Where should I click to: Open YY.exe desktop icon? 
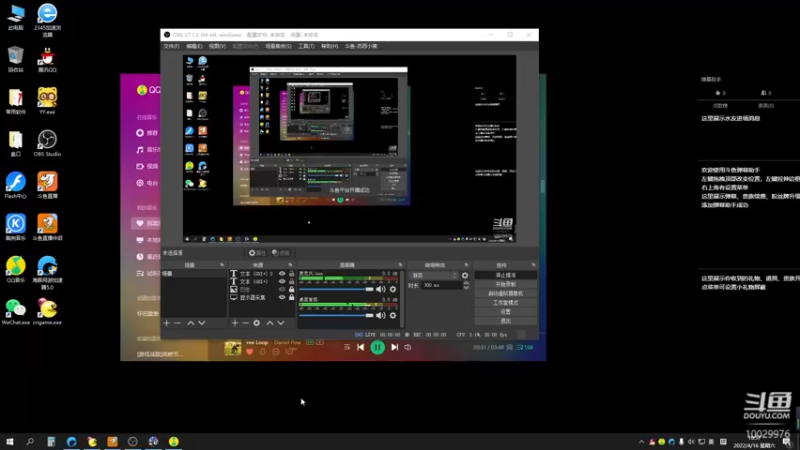tap(47, 101)
